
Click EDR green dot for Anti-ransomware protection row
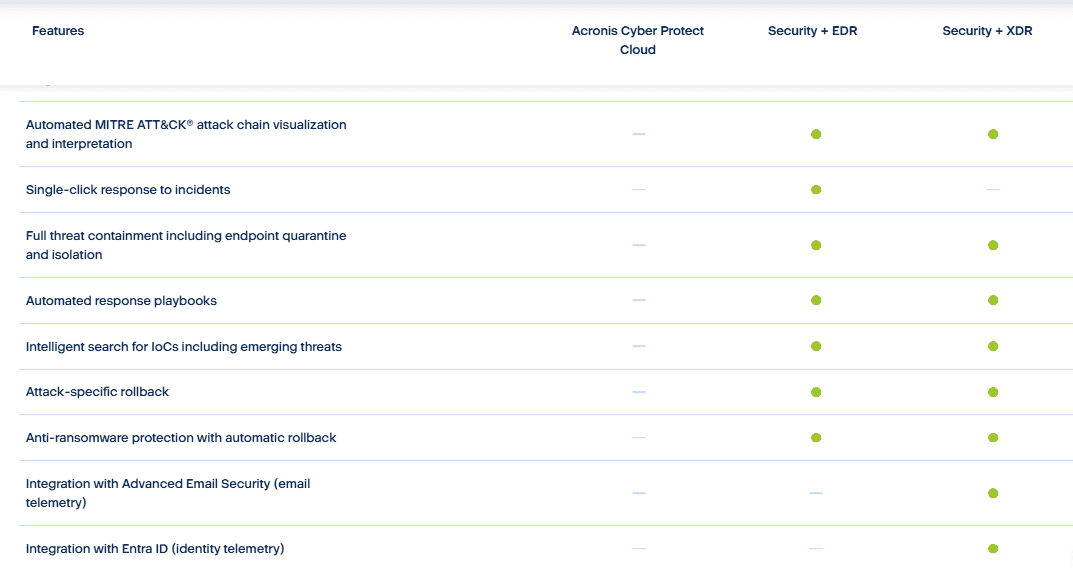[x=816, y=437]
